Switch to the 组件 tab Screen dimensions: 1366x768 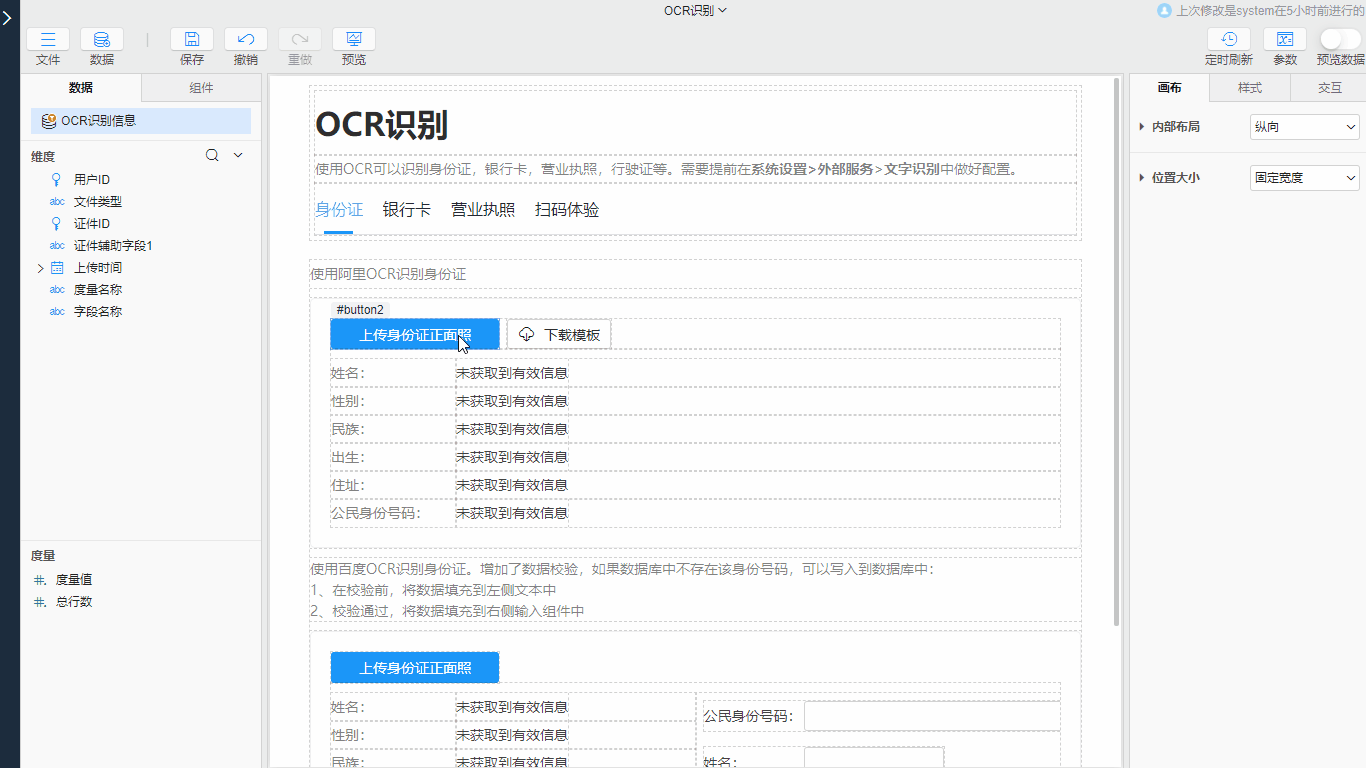click(201, 88)
